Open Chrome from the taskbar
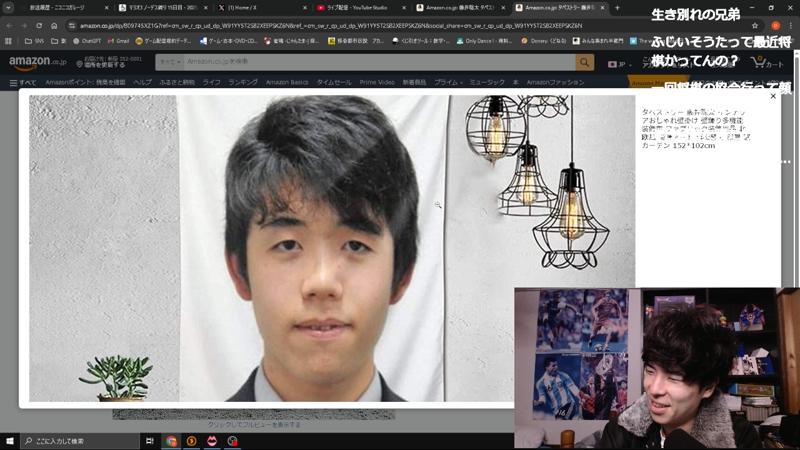800x450 pixels. point(171,441)
